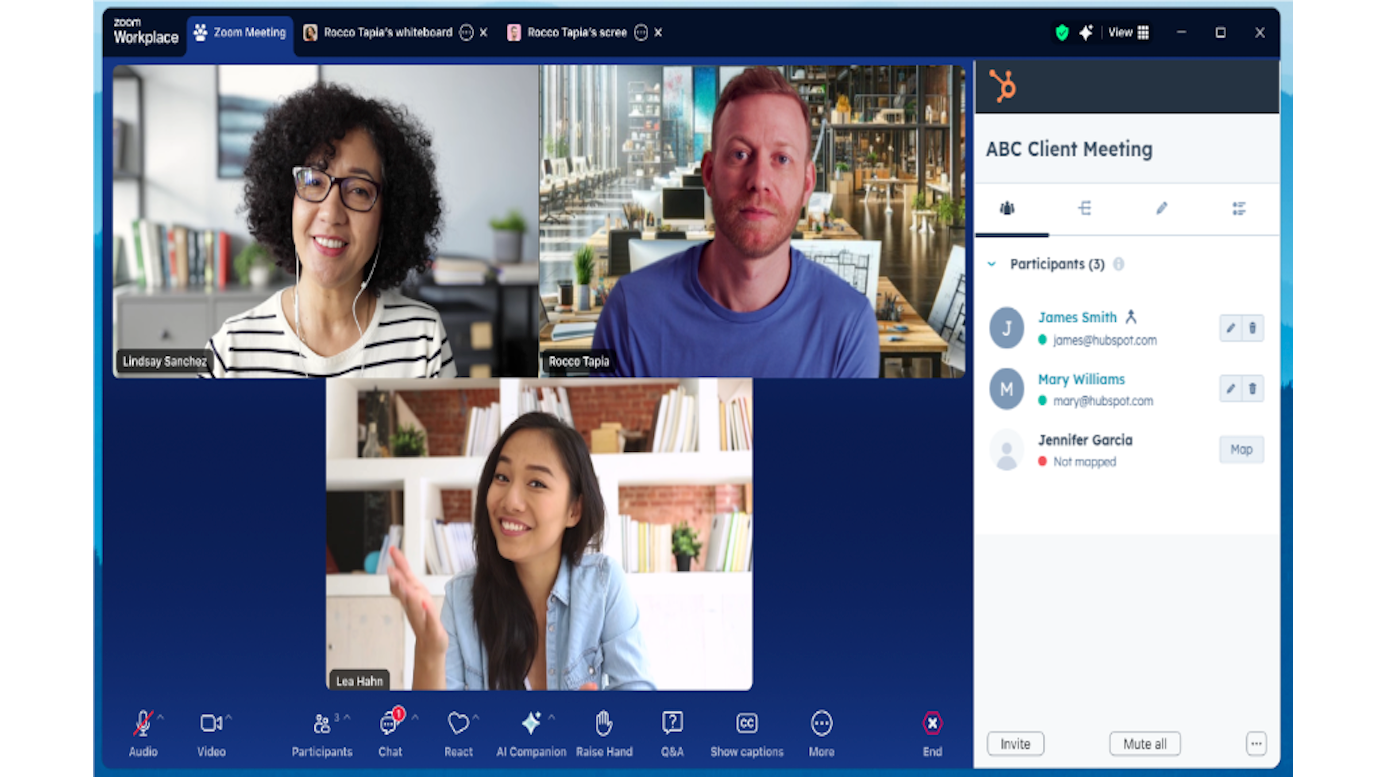The height and width of the screenshot is (777, 1382).
Task: Toggle the Video camera icon
Action: point(210,723)
